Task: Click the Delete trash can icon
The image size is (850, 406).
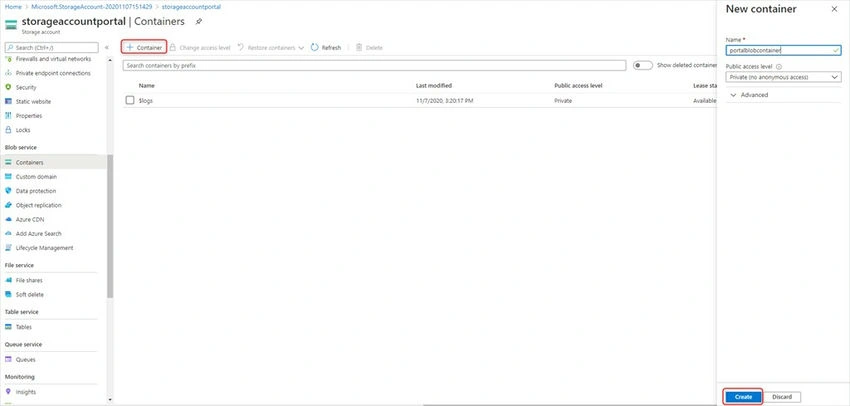Action: click(x=359, y=48)
